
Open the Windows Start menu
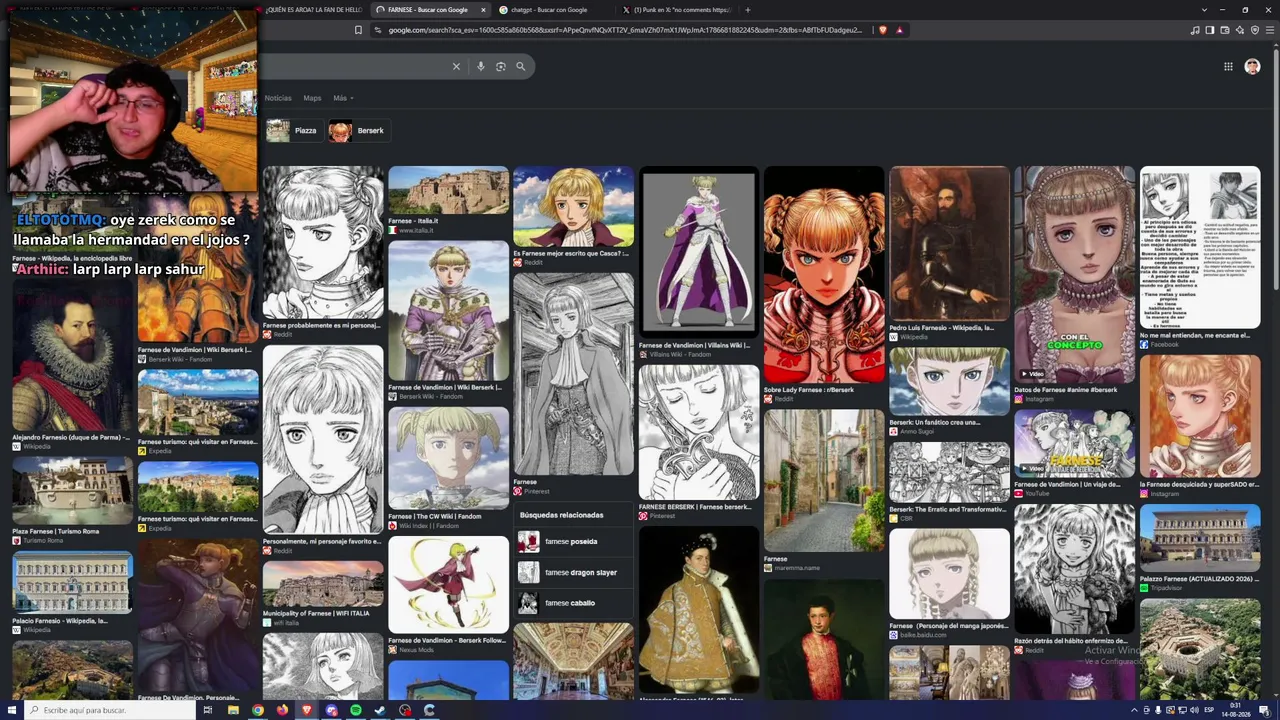point(10,710)
